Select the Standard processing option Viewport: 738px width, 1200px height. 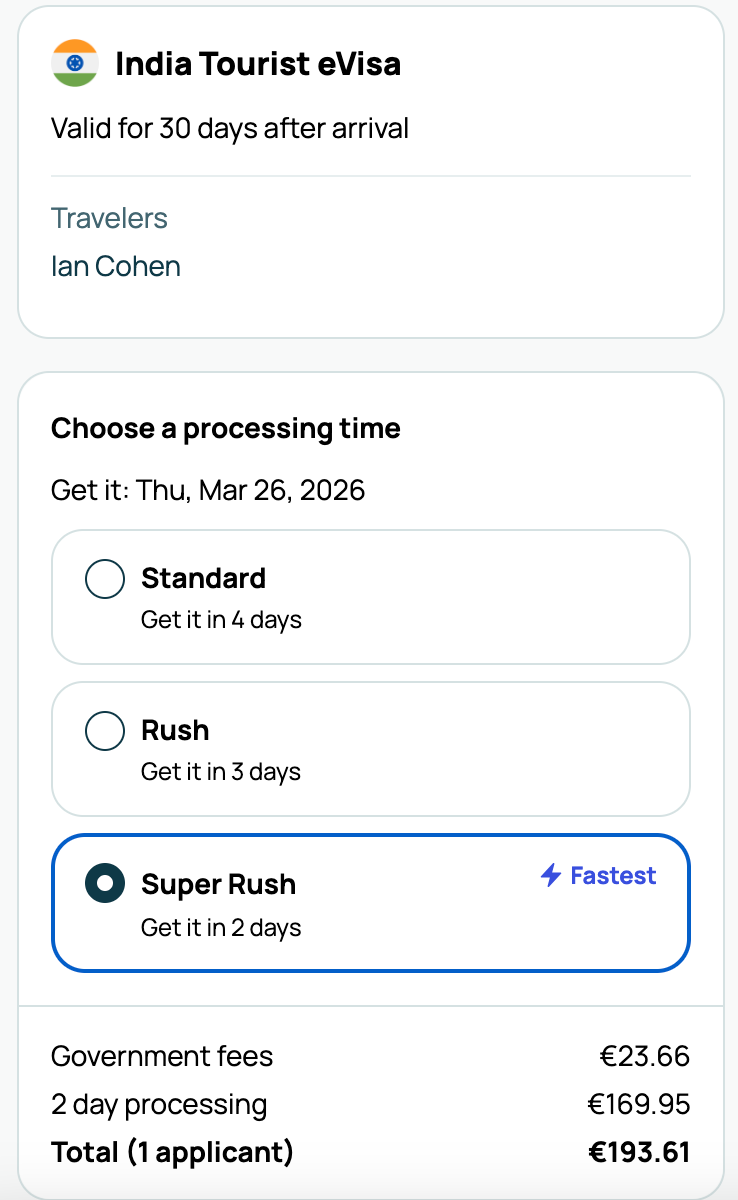point(370,596)
